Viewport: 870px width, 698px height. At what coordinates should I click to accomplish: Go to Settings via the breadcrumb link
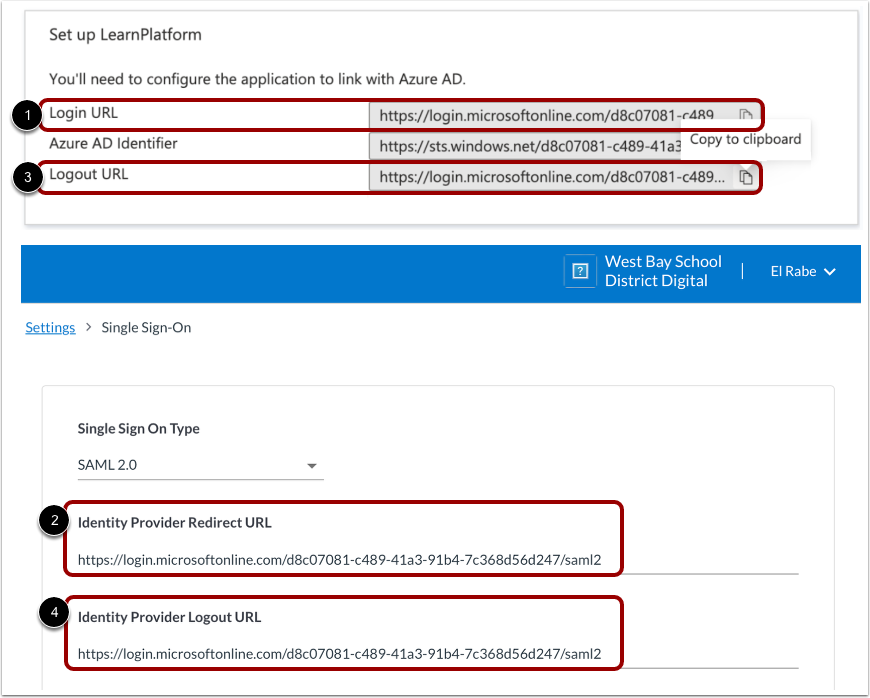(x=50, y=327)
